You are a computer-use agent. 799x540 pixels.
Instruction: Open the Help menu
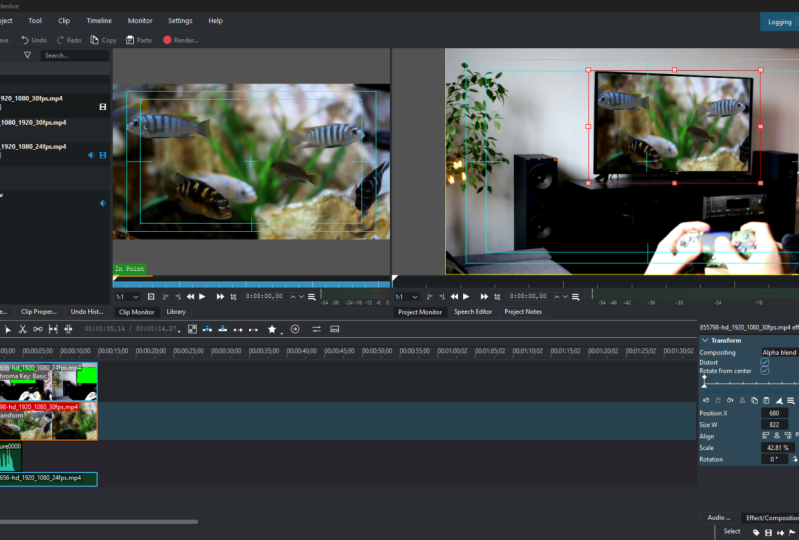pyautogui.click(x=216, y=21)
